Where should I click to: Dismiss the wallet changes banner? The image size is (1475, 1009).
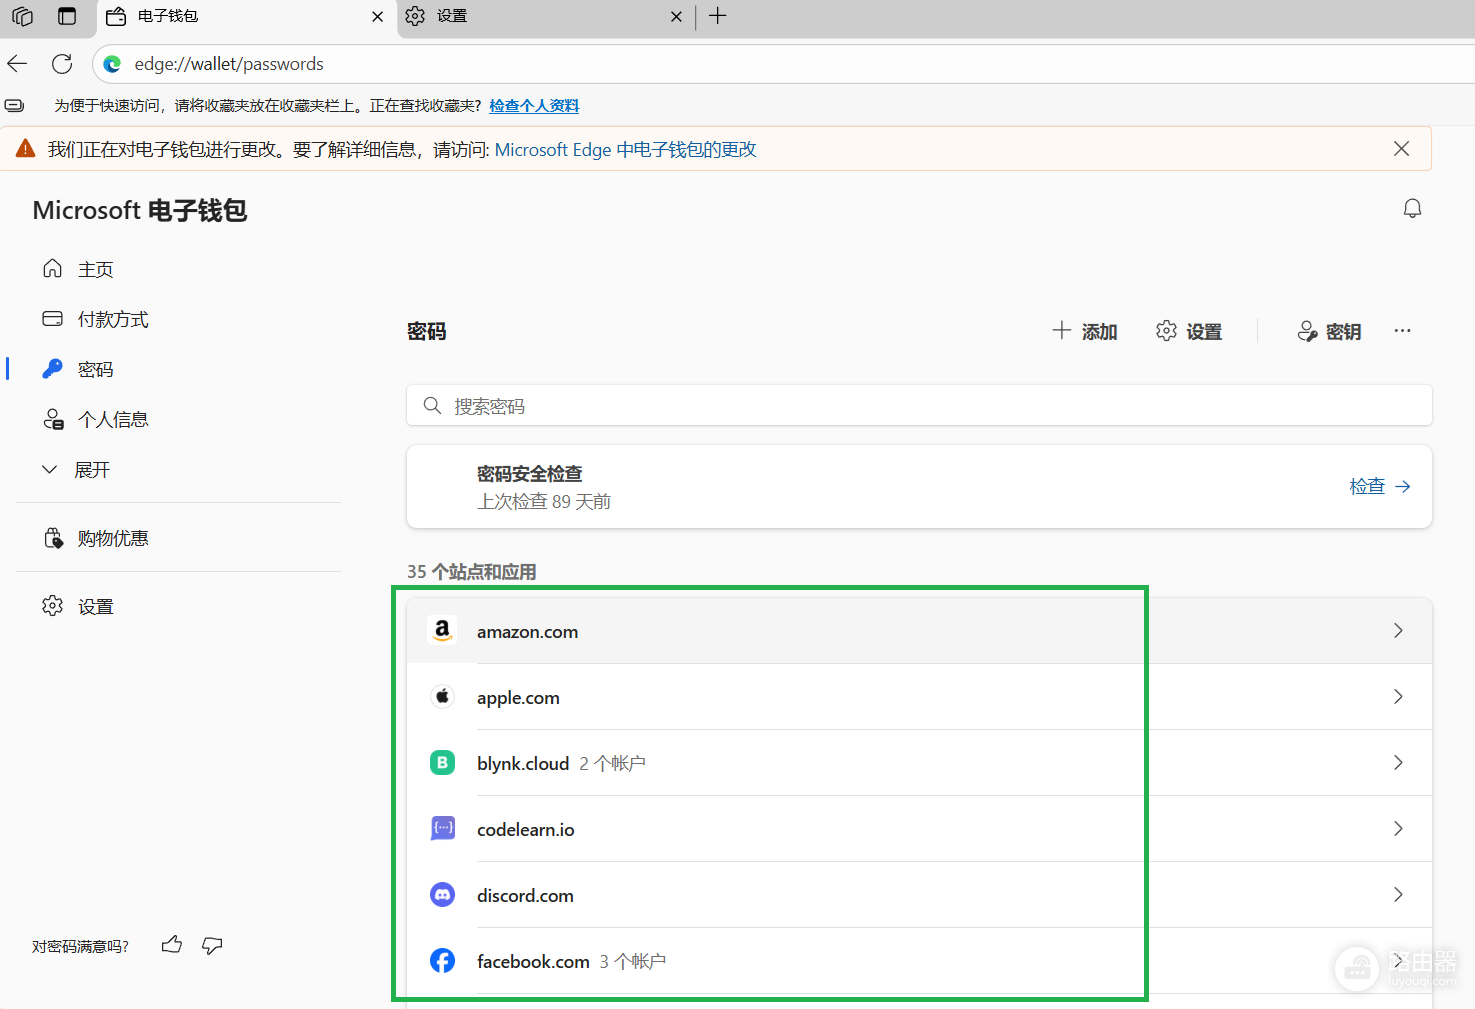click(1401, 149)
